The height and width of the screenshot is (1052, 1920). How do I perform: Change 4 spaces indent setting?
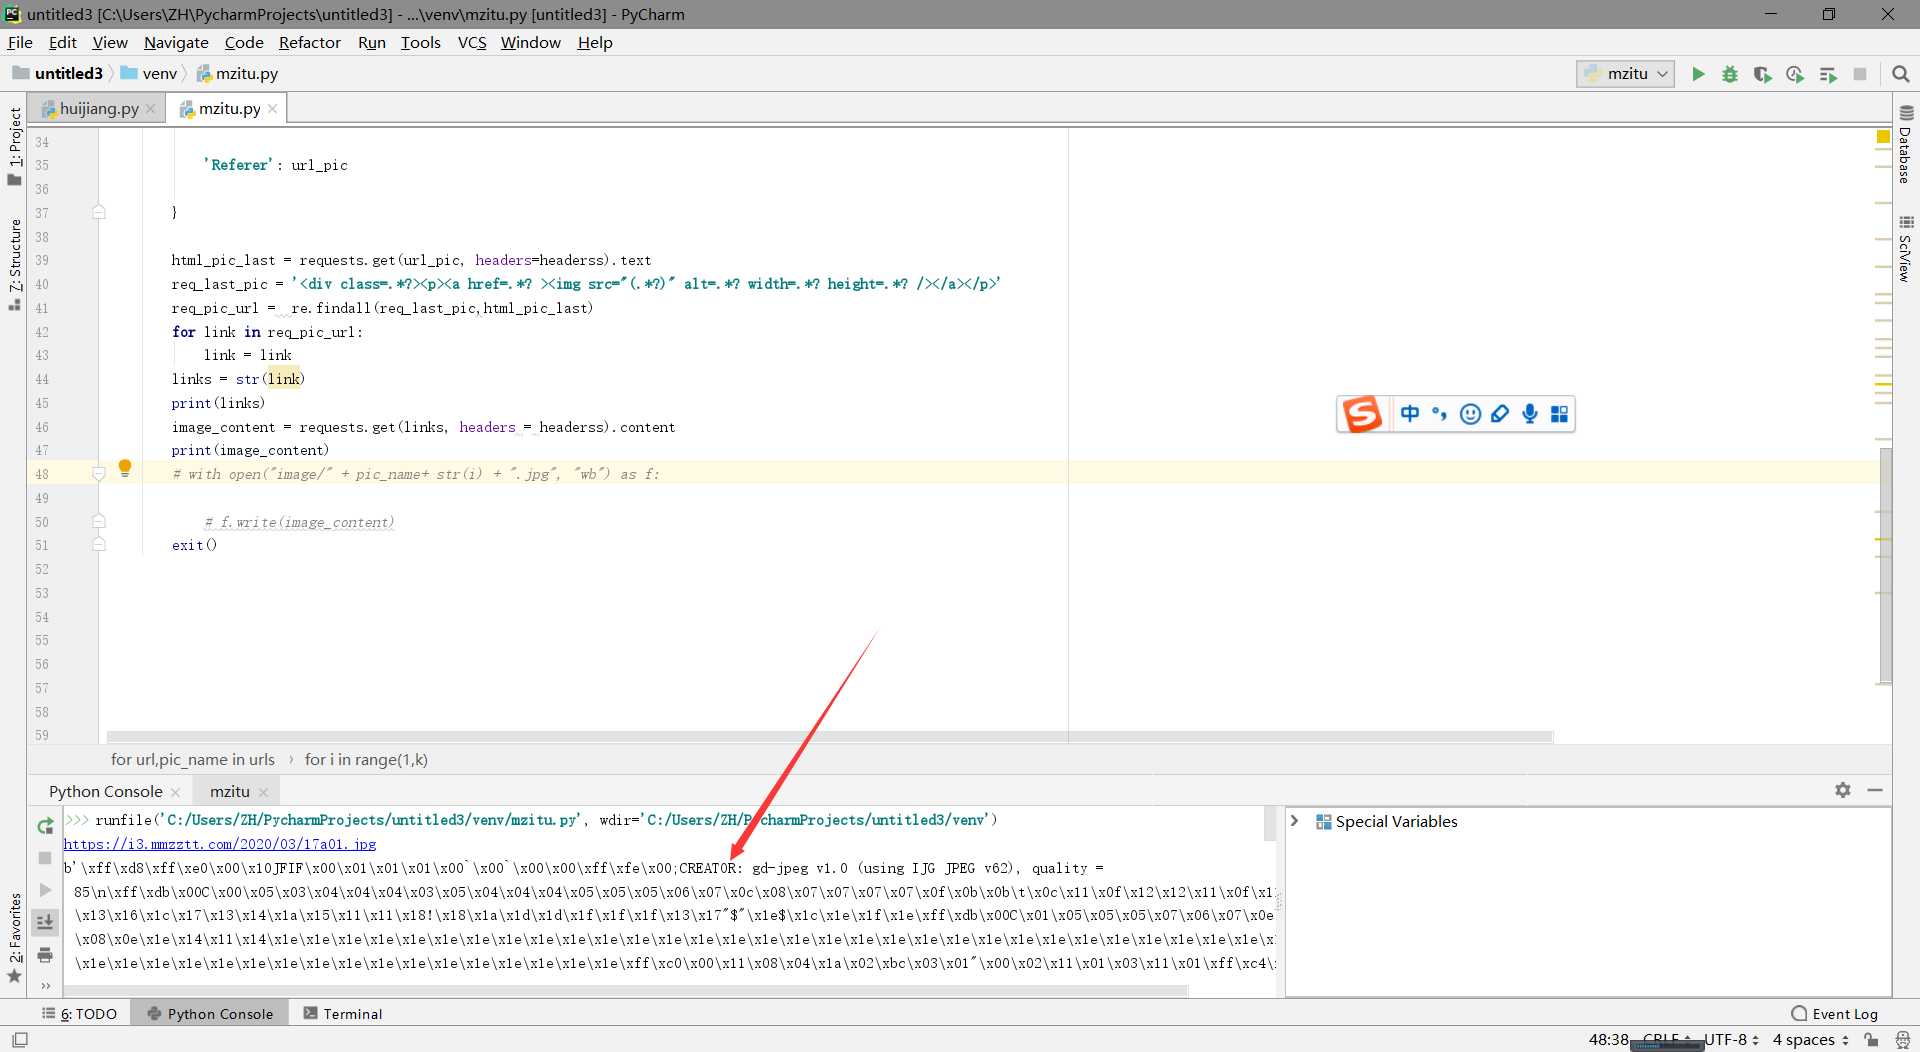coord(1810,1040)
